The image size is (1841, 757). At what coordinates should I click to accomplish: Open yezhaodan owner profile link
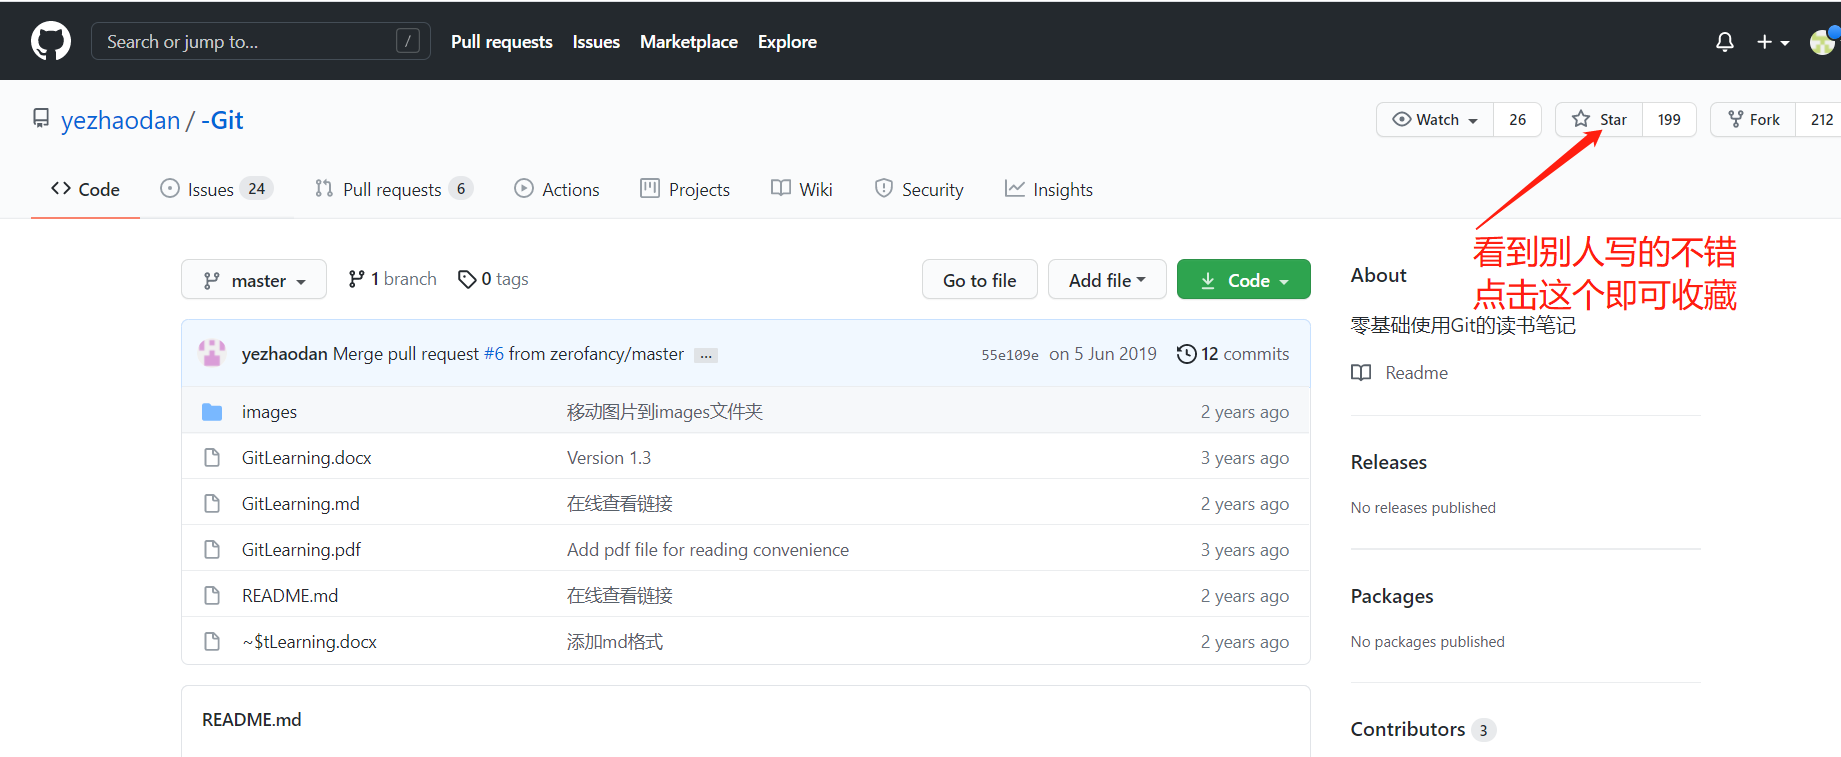pyautogui.click(x=120, y=120)
